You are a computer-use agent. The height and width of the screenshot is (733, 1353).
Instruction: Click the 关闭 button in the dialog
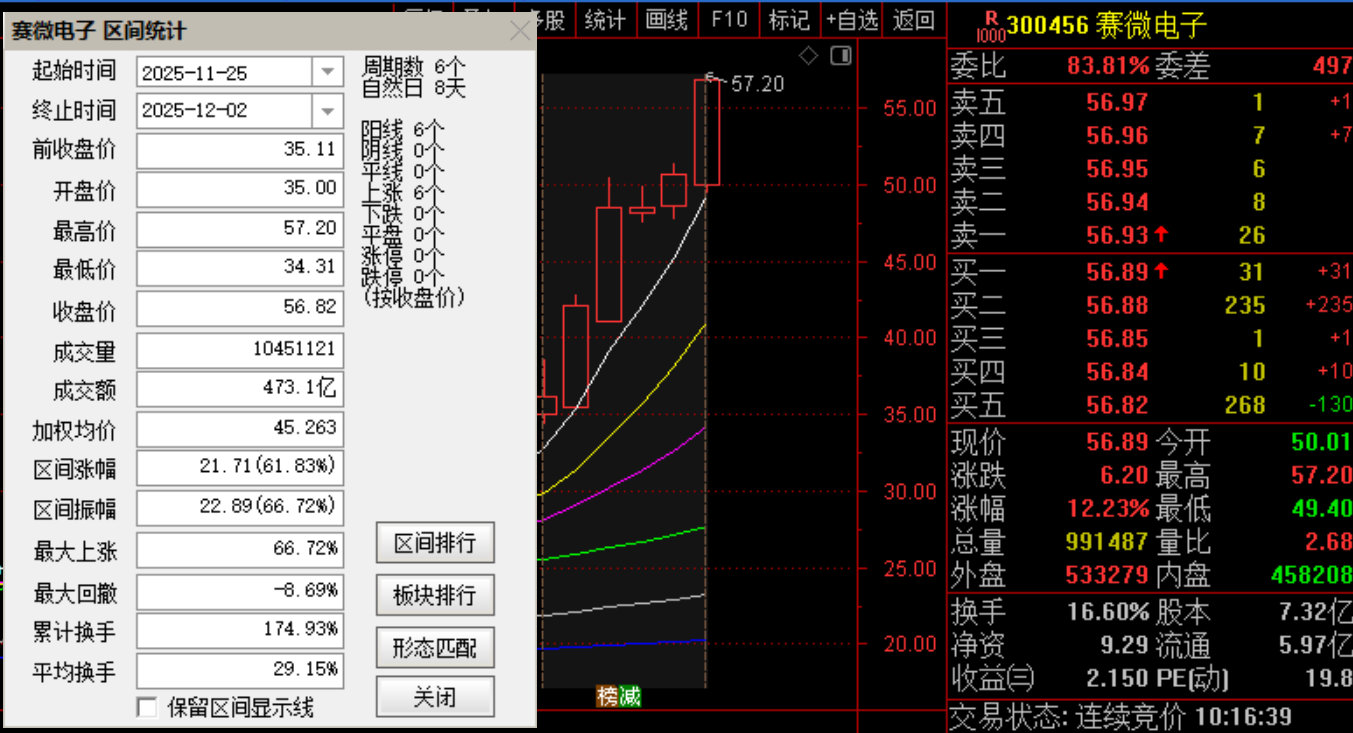tap(435, 697)
